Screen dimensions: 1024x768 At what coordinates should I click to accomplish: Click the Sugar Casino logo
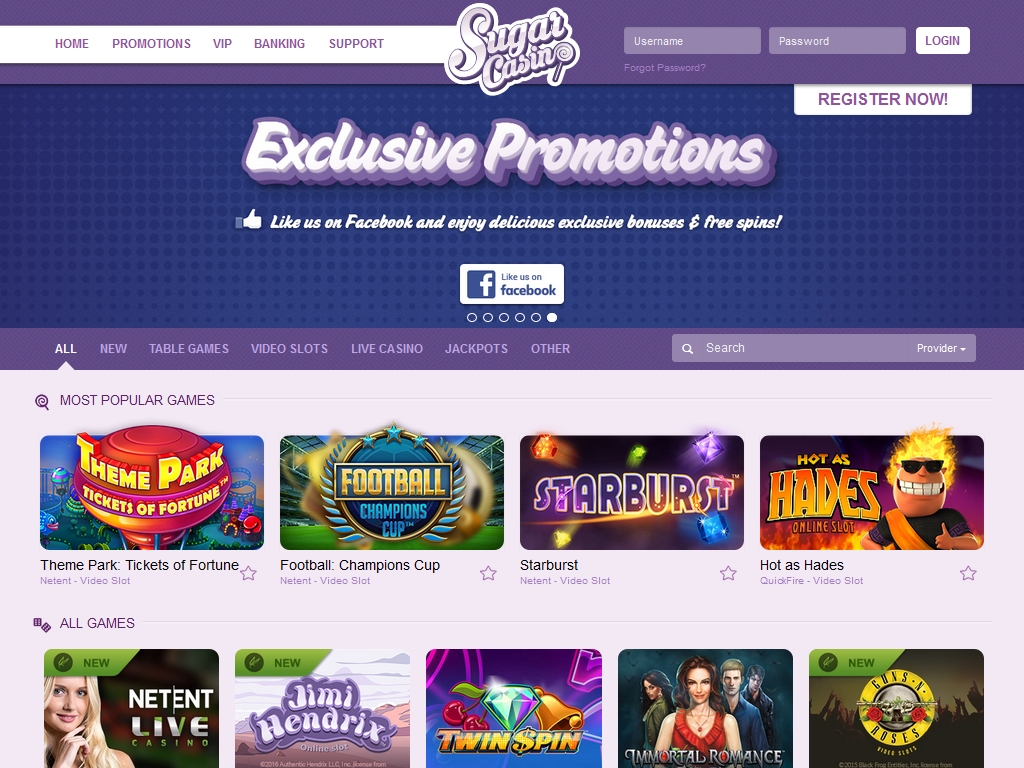pos(511,48)
